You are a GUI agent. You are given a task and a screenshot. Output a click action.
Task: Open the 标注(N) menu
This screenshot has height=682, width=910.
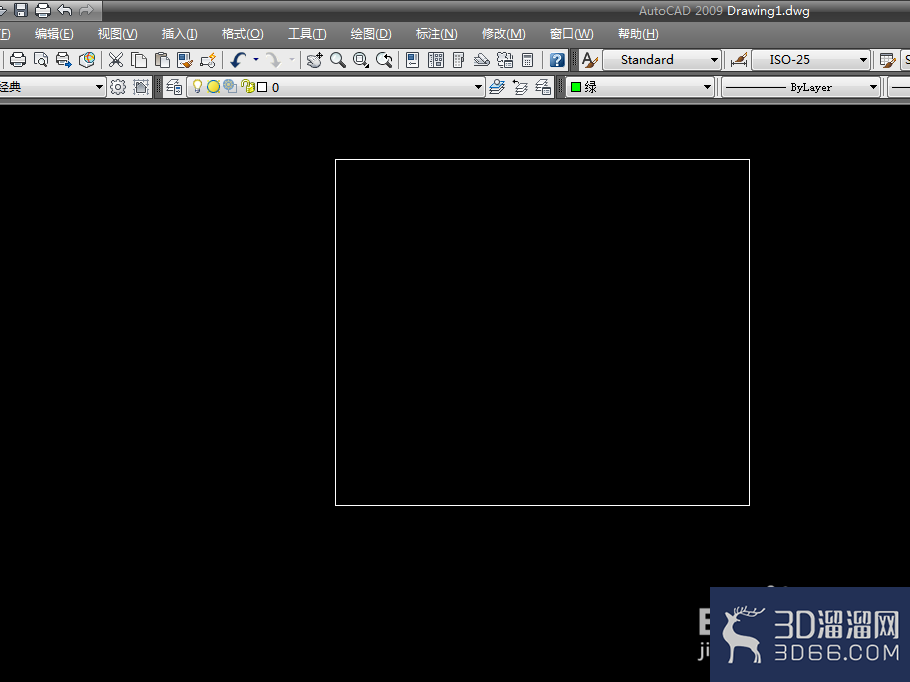(x=436, y=34)
